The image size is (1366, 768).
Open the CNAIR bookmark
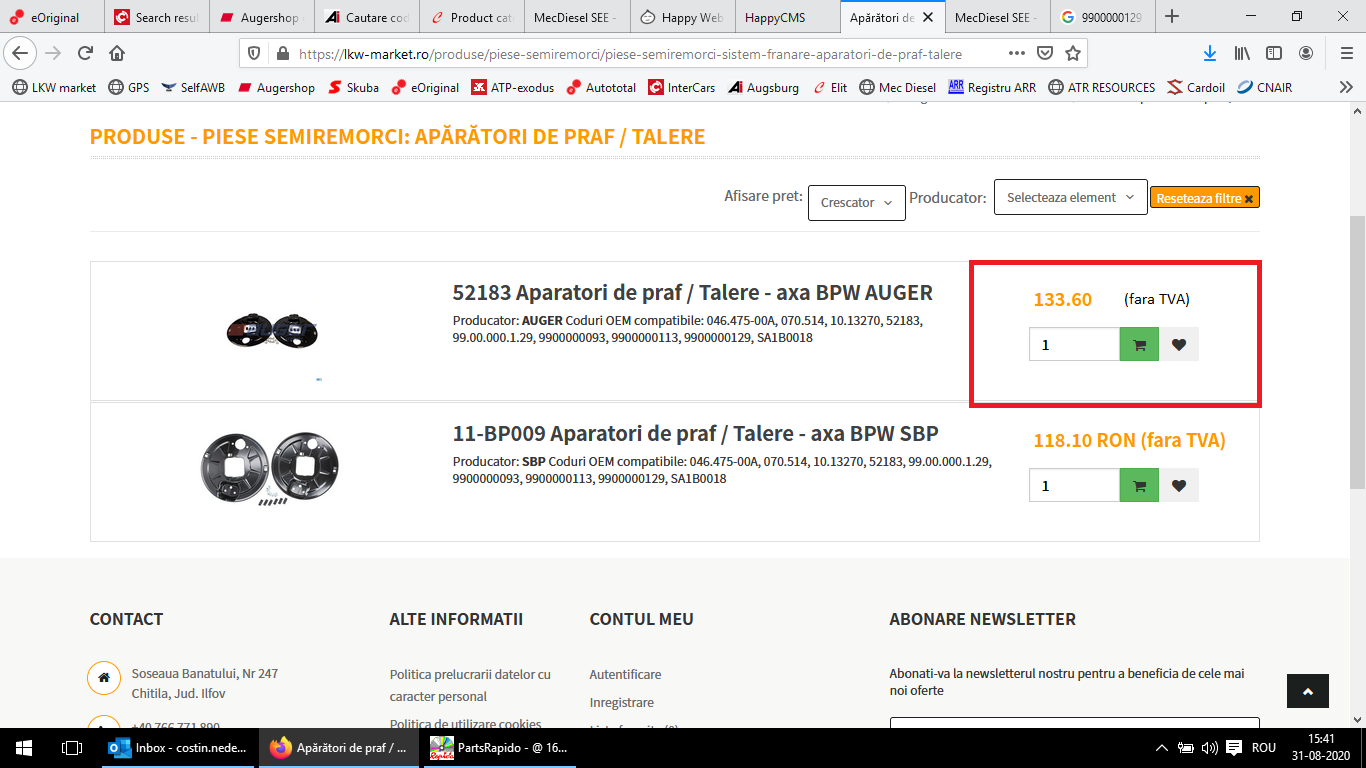(x=1265, y=87)
